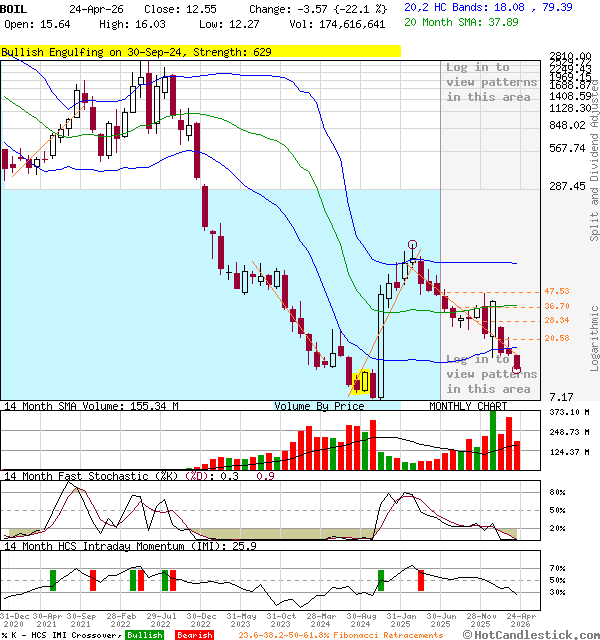
Task: Click the red circle marker at the 2025 price peak
Action: pyautogui.click(x=412, y=245)
